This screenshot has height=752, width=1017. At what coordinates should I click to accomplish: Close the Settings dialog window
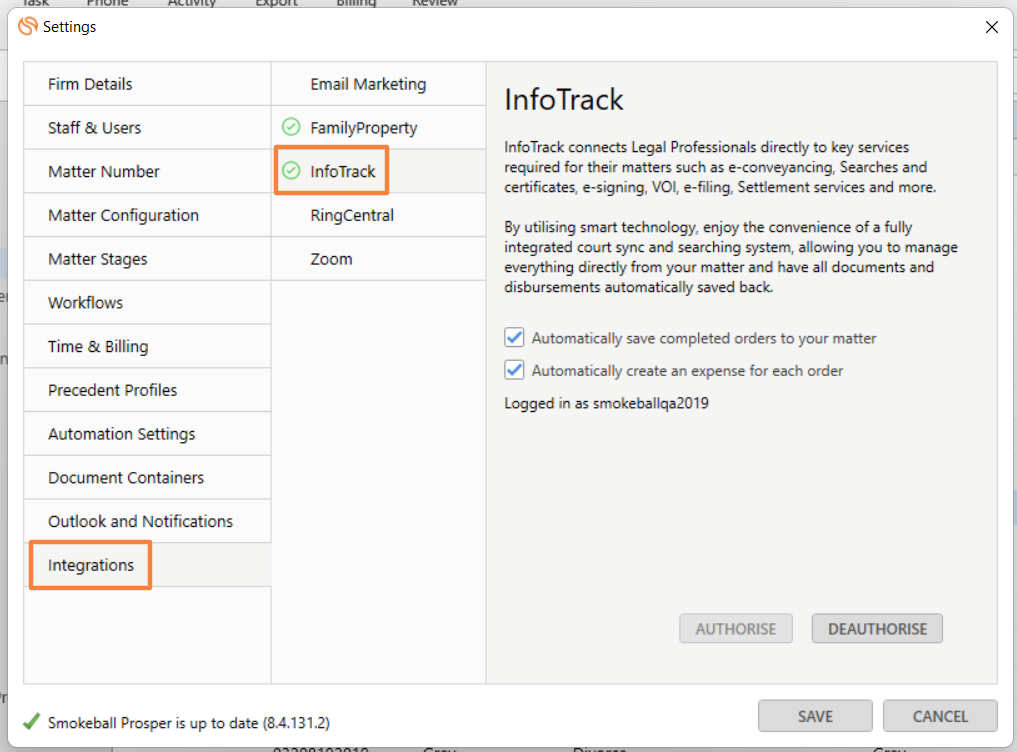coord(991,27)
